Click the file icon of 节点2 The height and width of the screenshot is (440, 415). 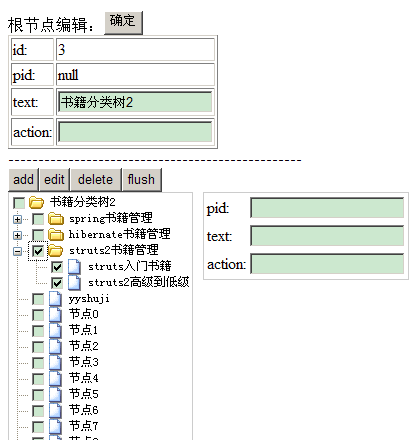pos(55,346)
